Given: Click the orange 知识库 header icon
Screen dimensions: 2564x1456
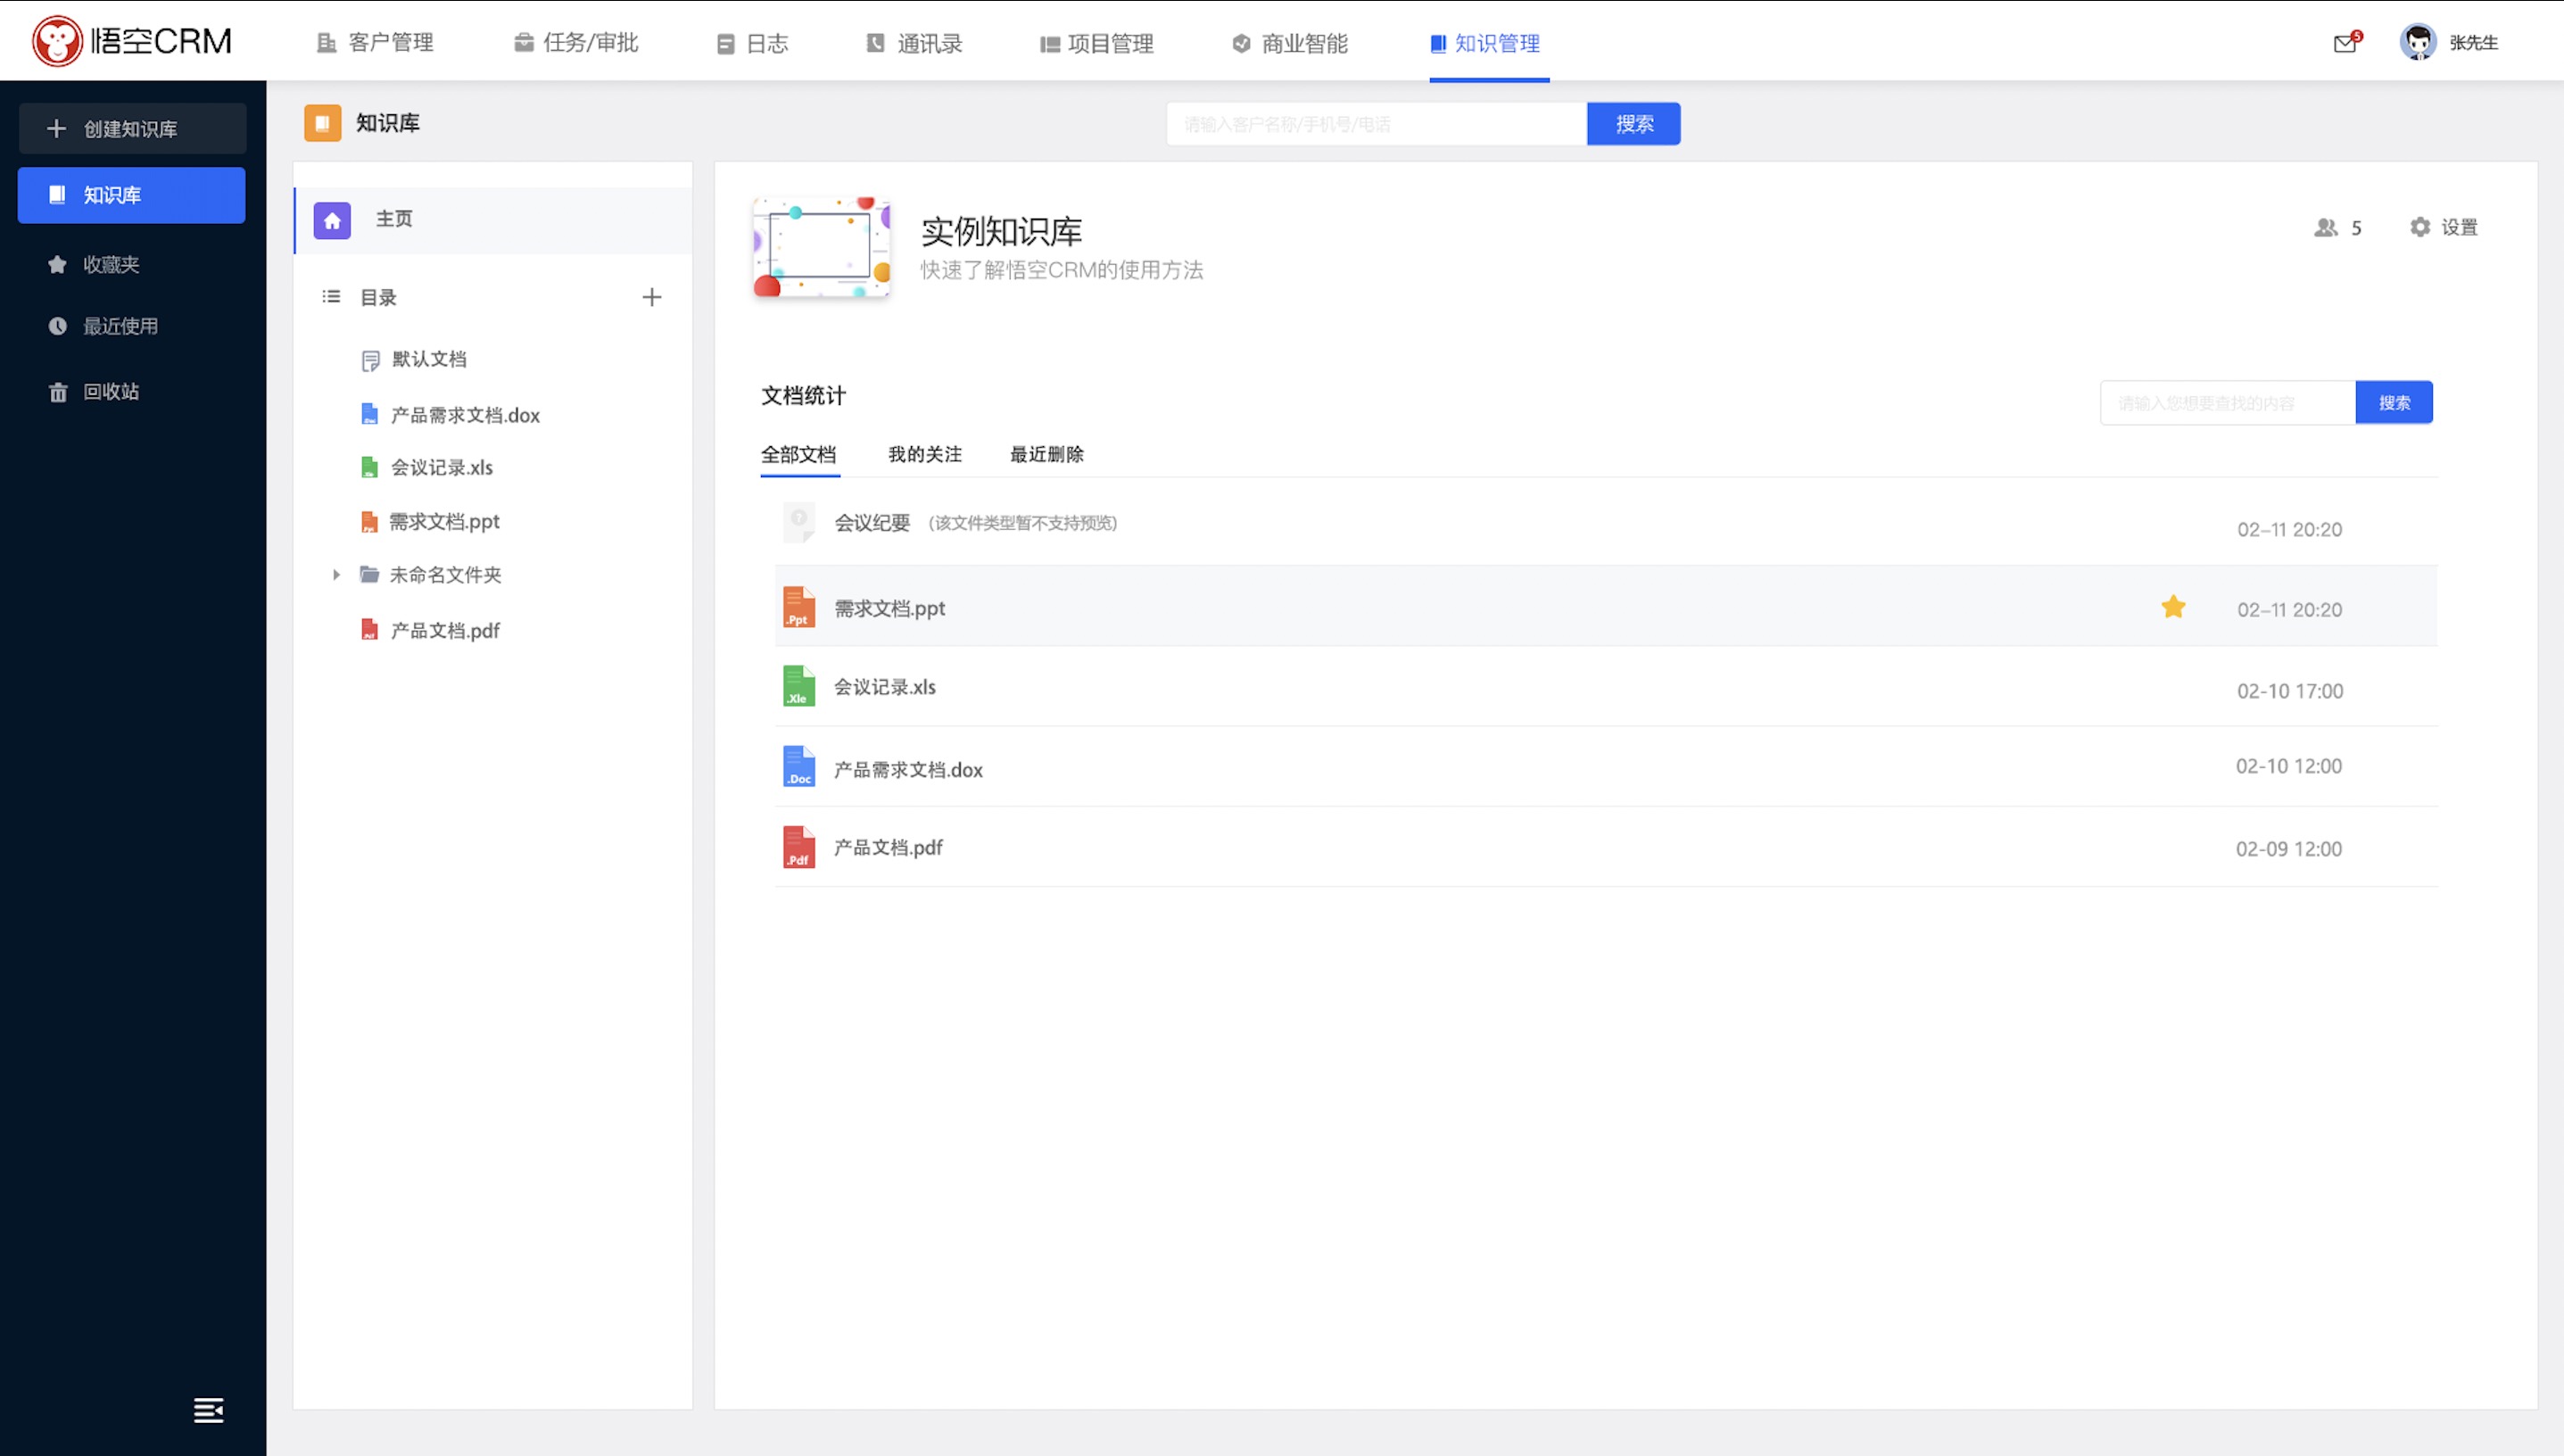Looking at the screenshot, I should click(x=322, y=123).
